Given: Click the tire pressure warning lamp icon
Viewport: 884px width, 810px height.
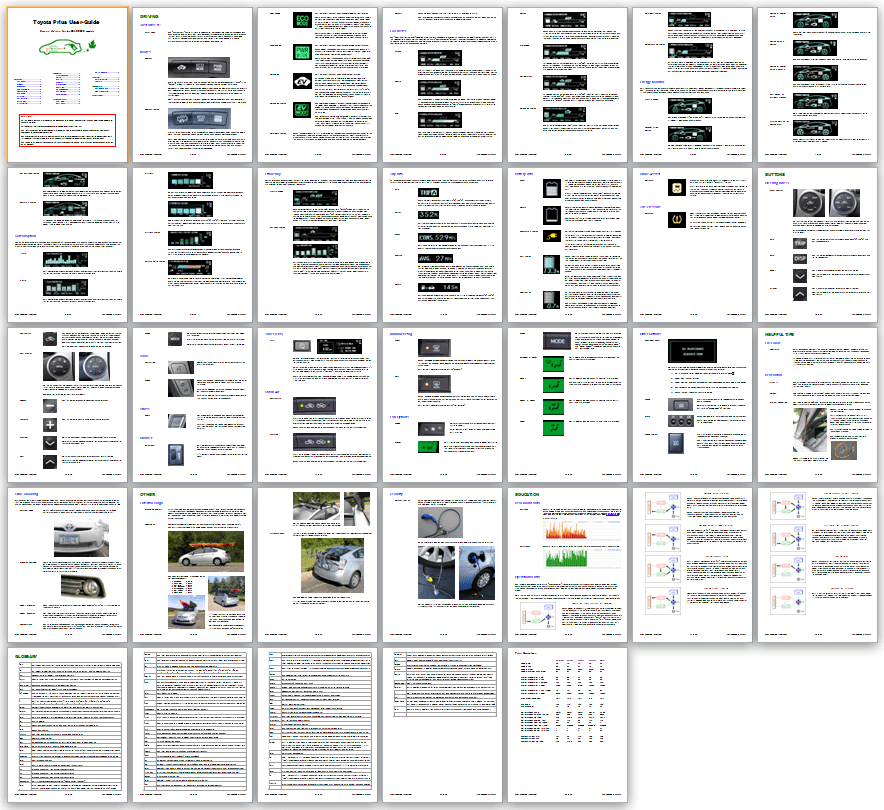Looking at the screenshot, I should [x=677, y=220].
